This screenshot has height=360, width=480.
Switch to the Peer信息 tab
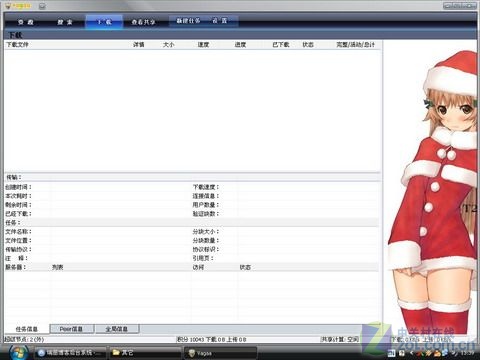point(71,329)
